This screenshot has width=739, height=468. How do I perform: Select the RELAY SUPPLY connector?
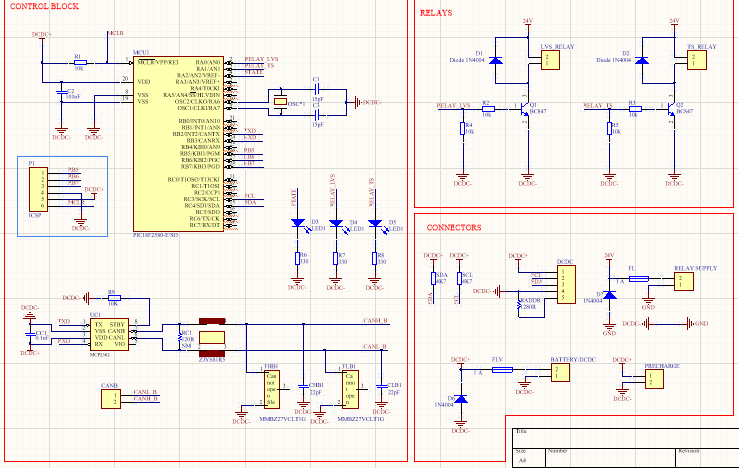[684, 281]
